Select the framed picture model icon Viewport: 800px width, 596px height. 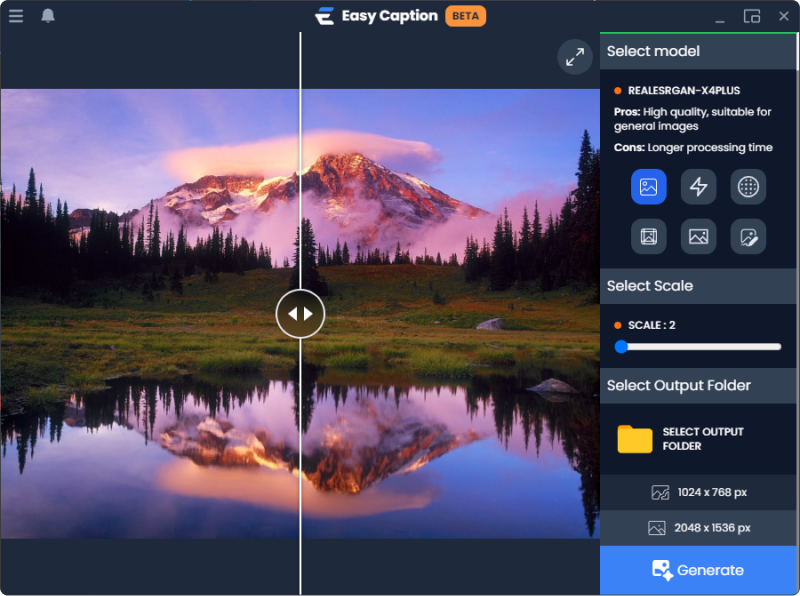point(648,237)
